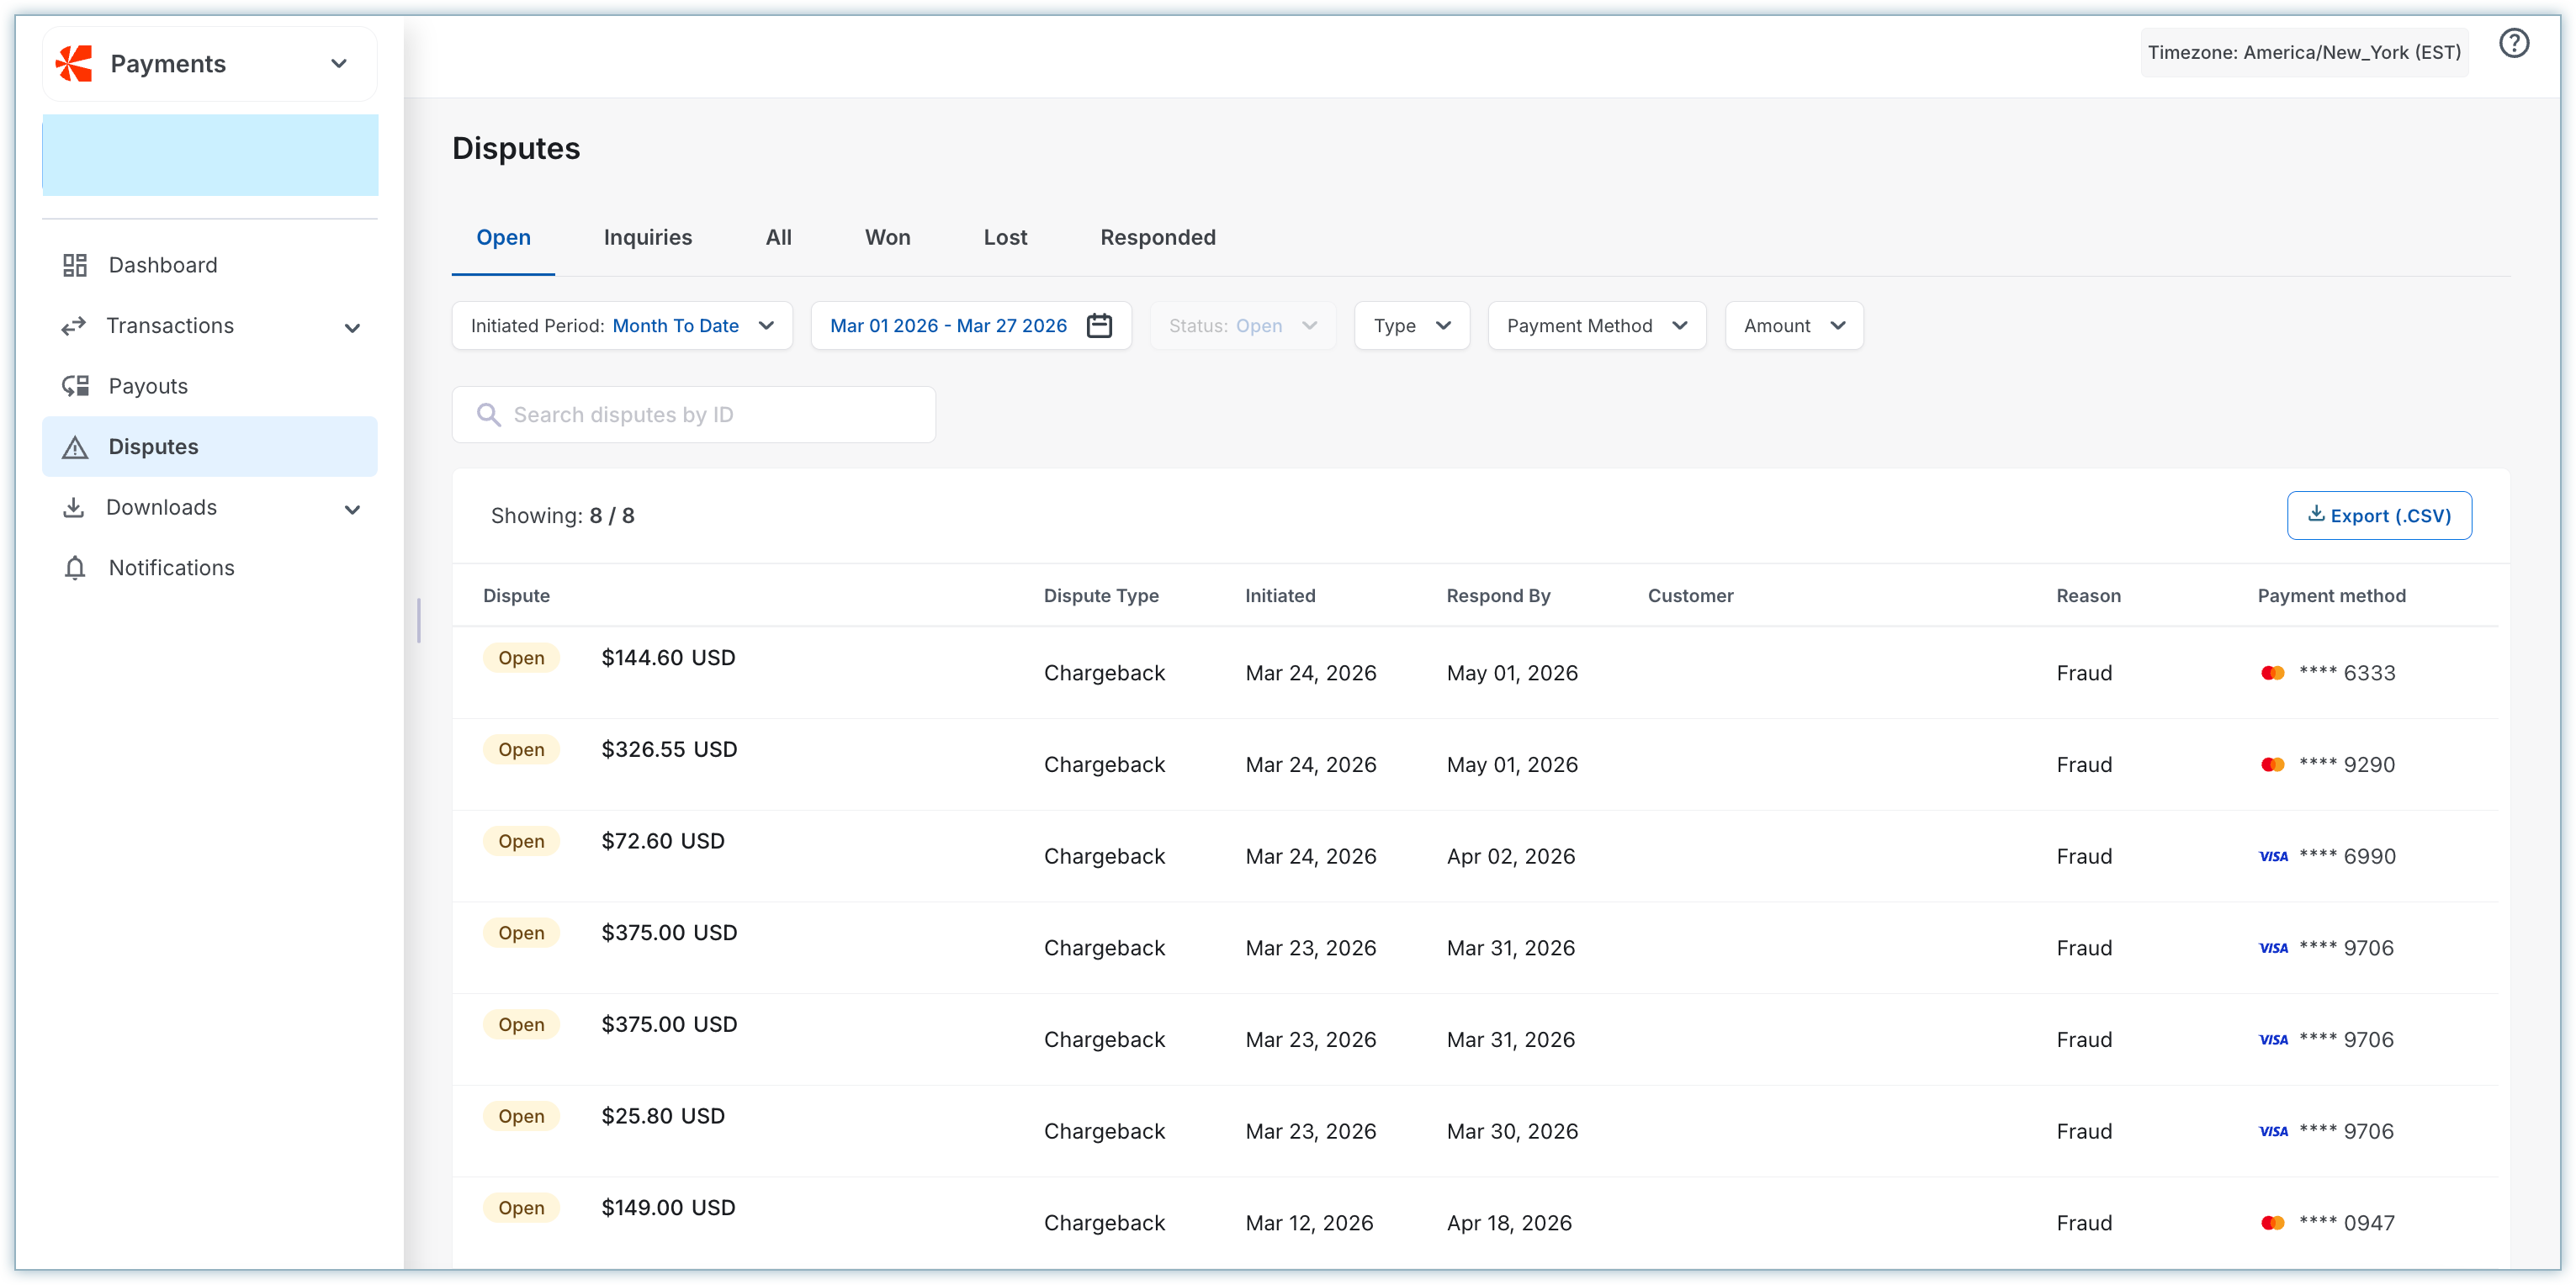
Task: Focus the Search disputes by ID field
Action: click(694, 415)
